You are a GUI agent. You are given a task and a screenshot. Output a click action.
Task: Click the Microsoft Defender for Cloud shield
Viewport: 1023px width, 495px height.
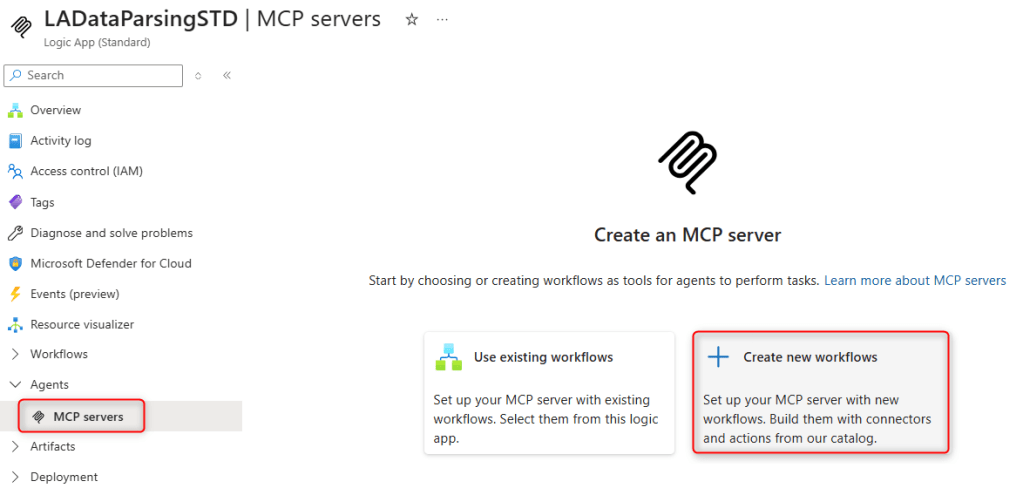[x=15, y=264]
